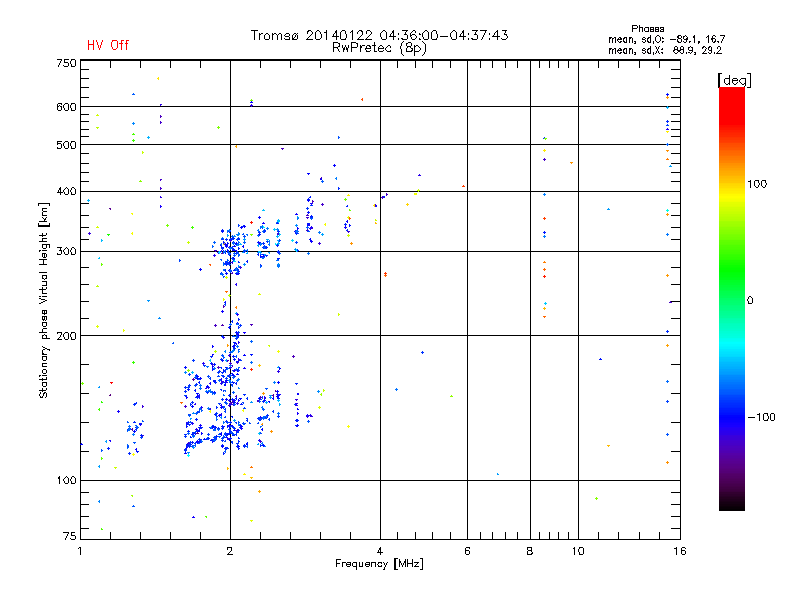Click the 'RwPretec (8p)' subtitle
This screenshot has height=600, width=800.
coord(379,48)
